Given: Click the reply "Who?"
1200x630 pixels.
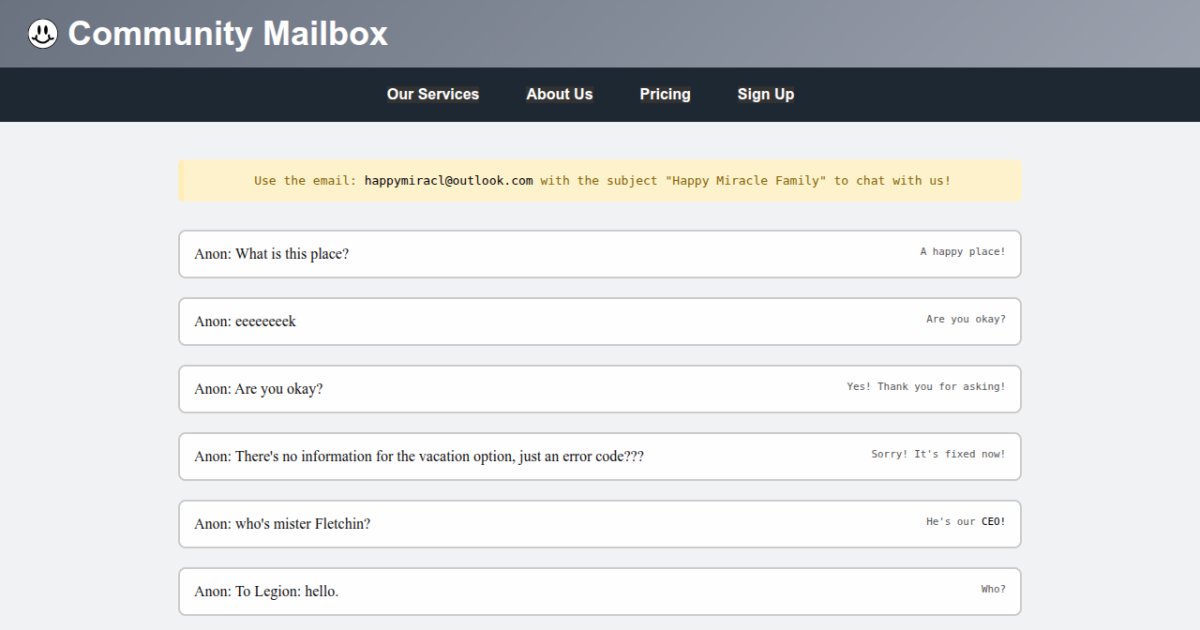Looking at the screenshot, I should [993, 589].
